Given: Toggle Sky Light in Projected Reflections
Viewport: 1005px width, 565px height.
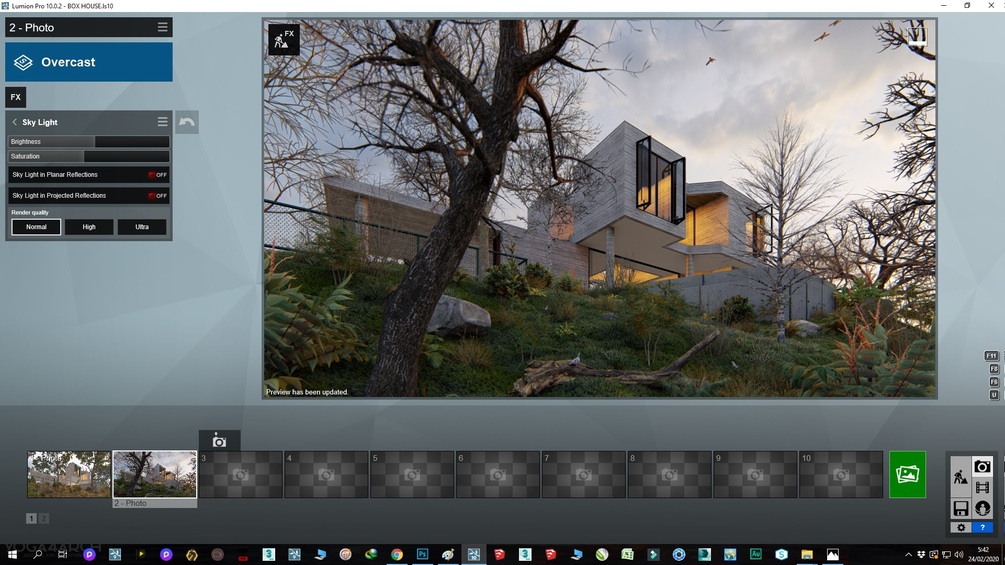Looking at the screenshot, I should [89, 195].
